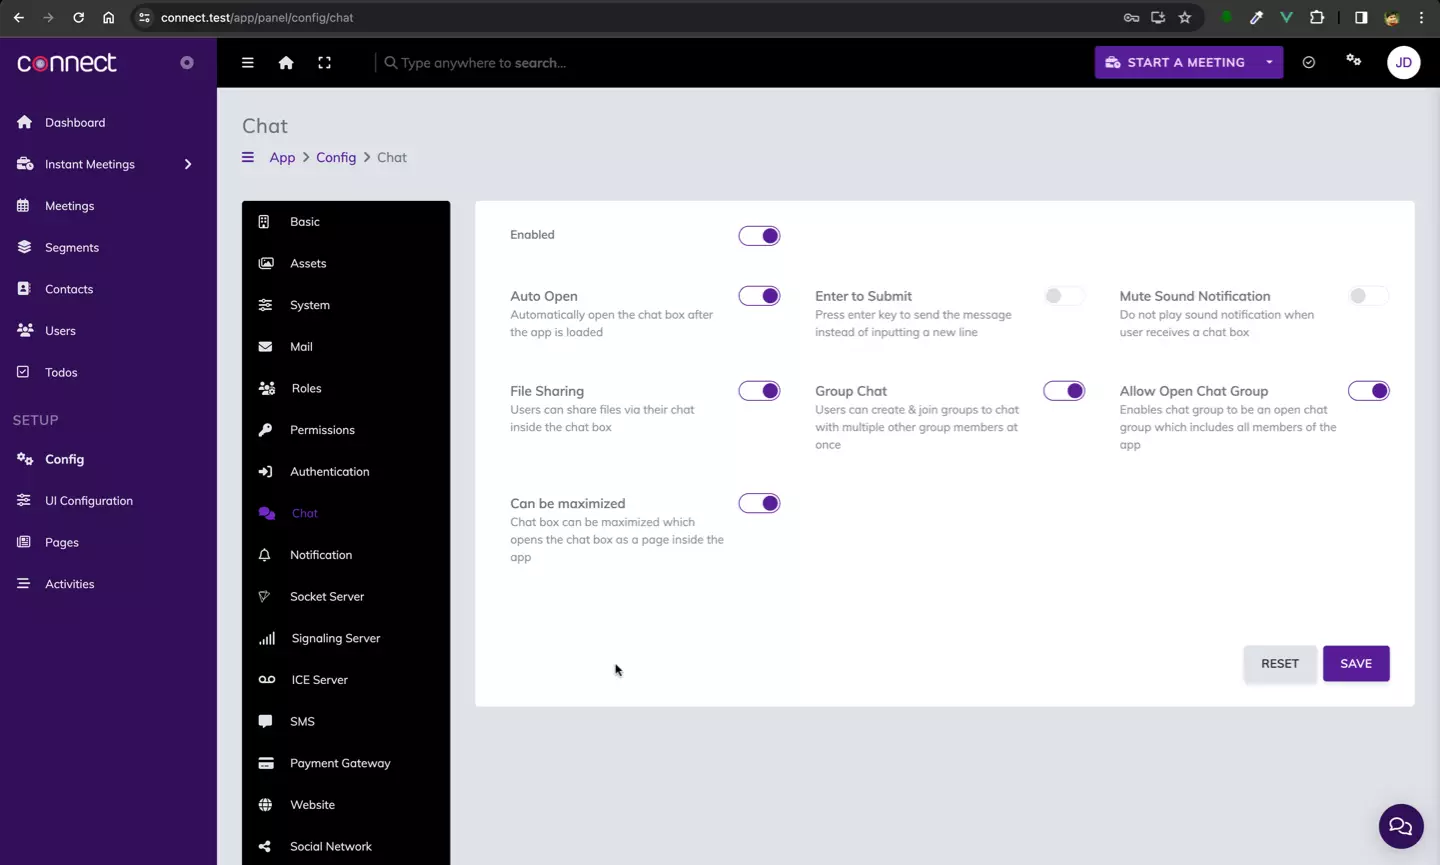
Task: Click the Notification bell icon
Action: tap(265, 555)
